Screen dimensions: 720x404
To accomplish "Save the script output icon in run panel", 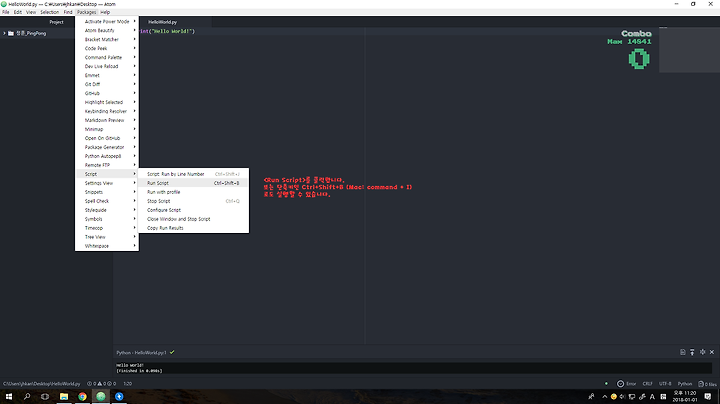I will [682, 352].
